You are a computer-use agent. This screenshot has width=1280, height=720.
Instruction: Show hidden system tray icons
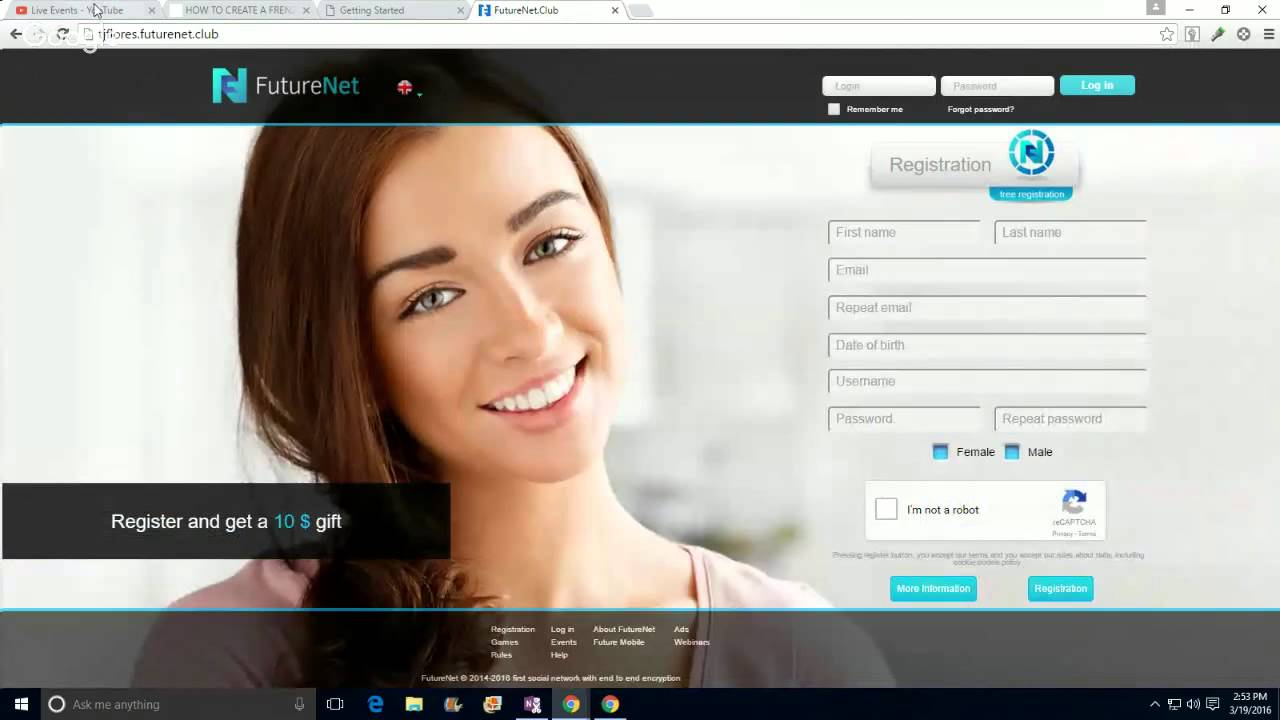[1154, 704]
